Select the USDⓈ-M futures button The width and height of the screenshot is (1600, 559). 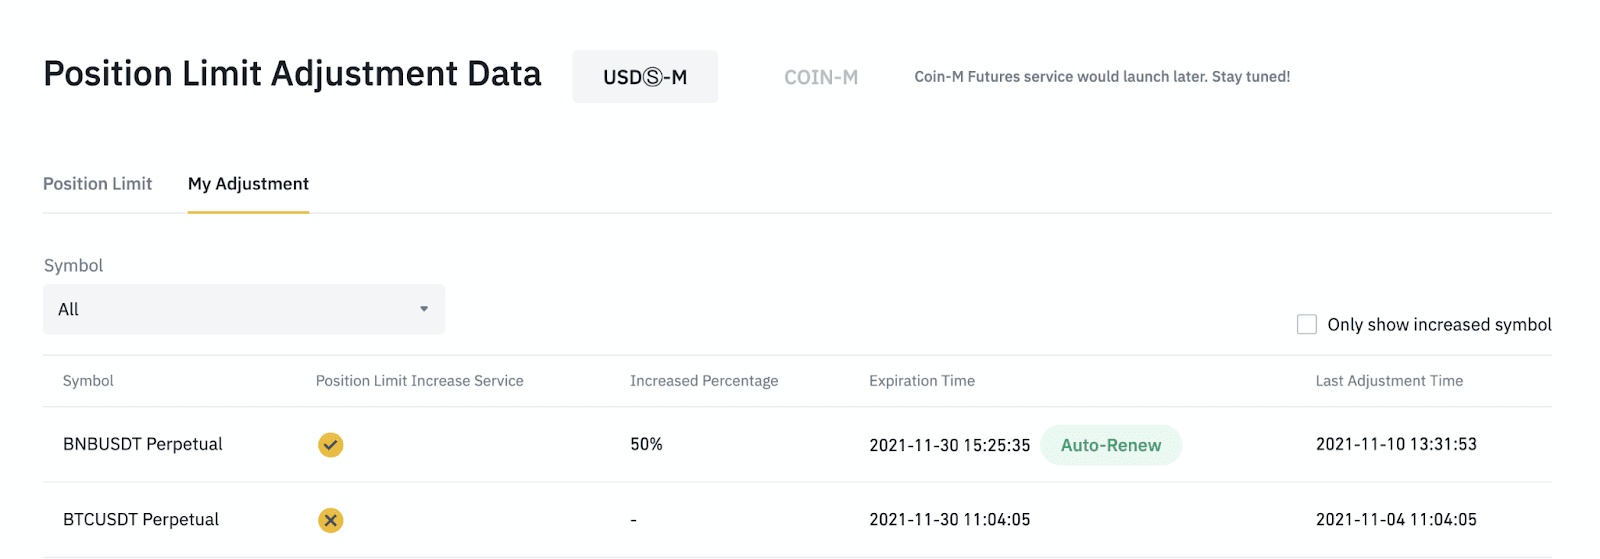(x=645, y=77)
